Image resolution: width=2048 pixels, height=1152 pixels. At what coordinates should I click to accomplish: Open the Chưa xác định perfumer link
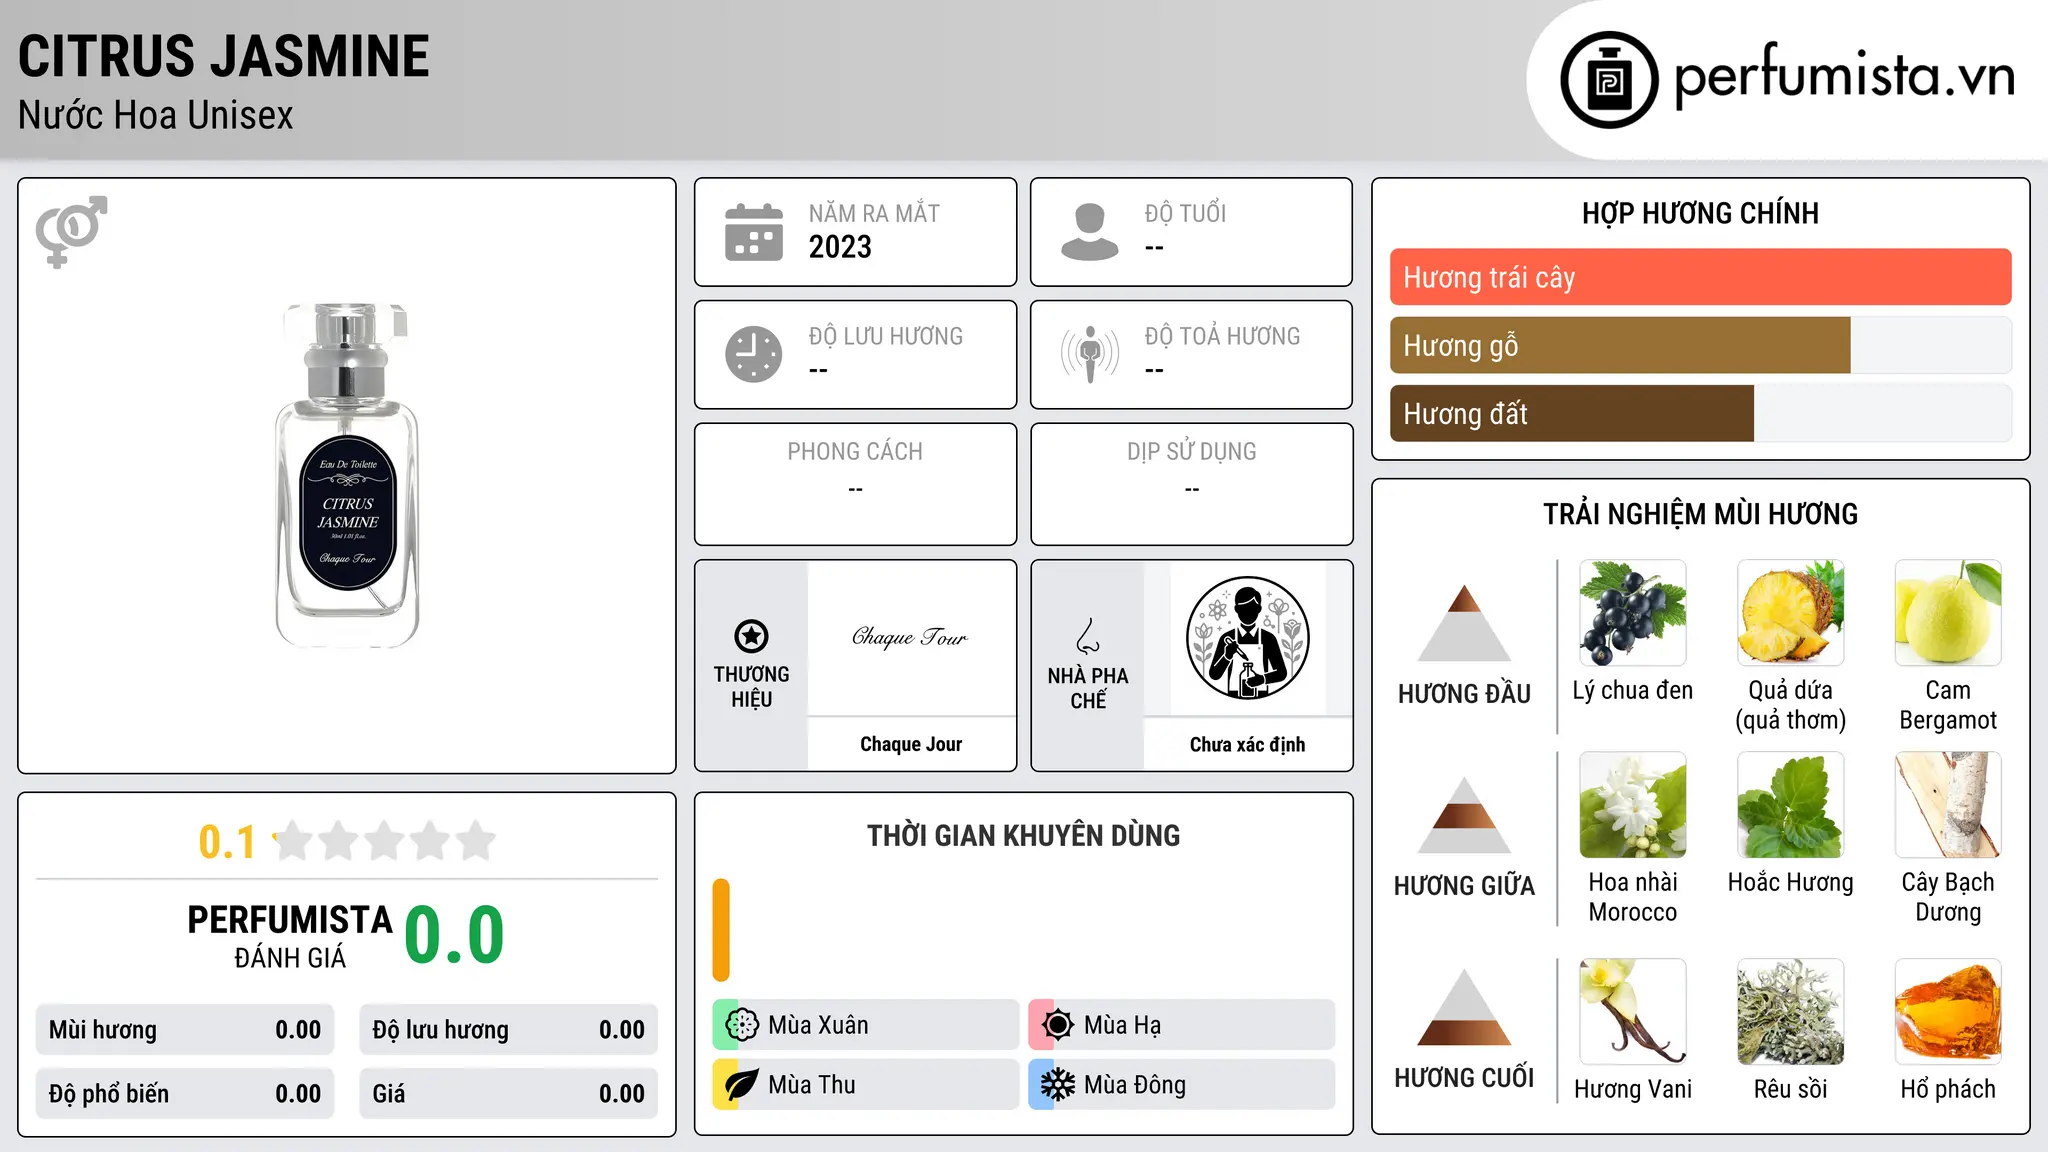point(1247,744)
